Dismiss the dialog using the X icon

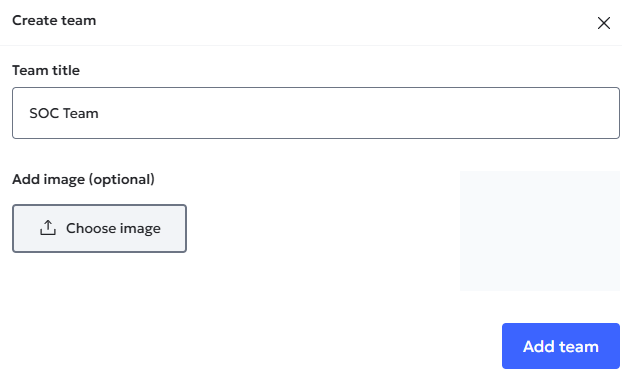(603, 23)
